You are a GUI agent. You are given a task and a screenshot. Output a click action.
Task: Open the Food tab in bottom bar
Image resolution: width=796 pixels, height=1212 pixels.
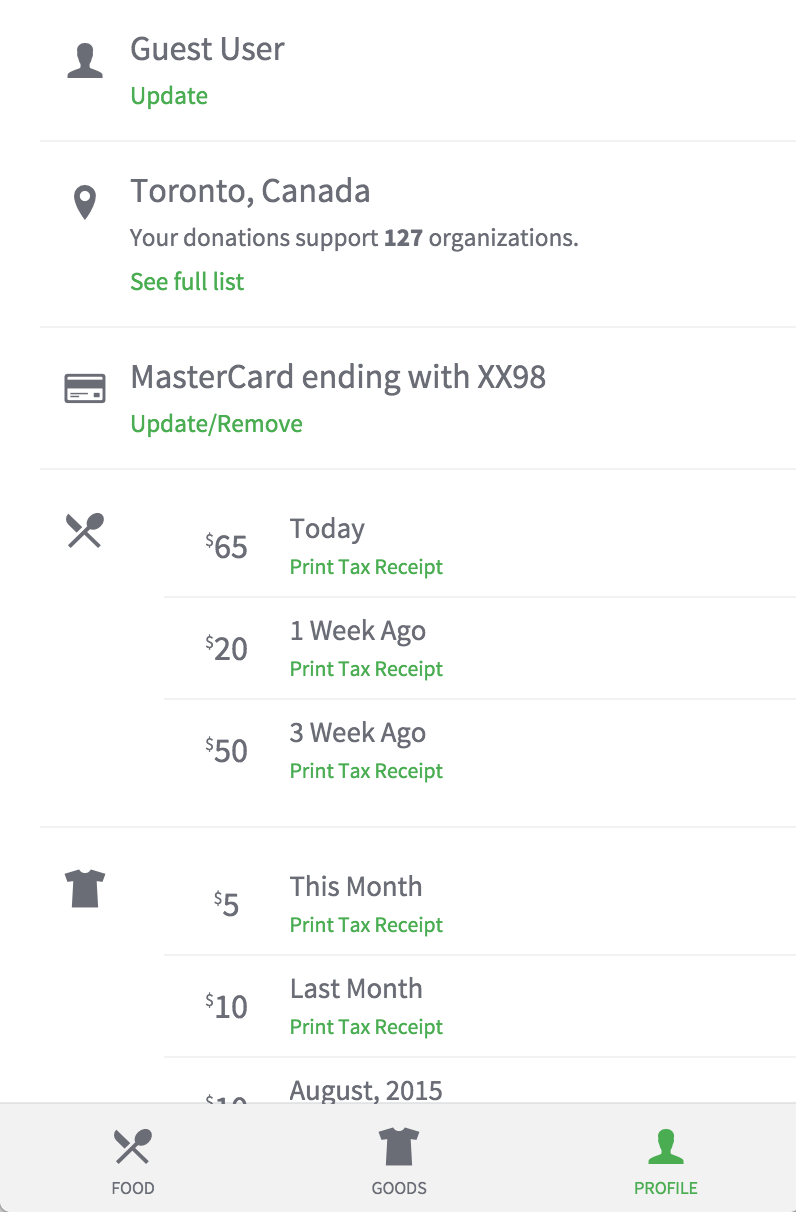tap(133, 1160)
